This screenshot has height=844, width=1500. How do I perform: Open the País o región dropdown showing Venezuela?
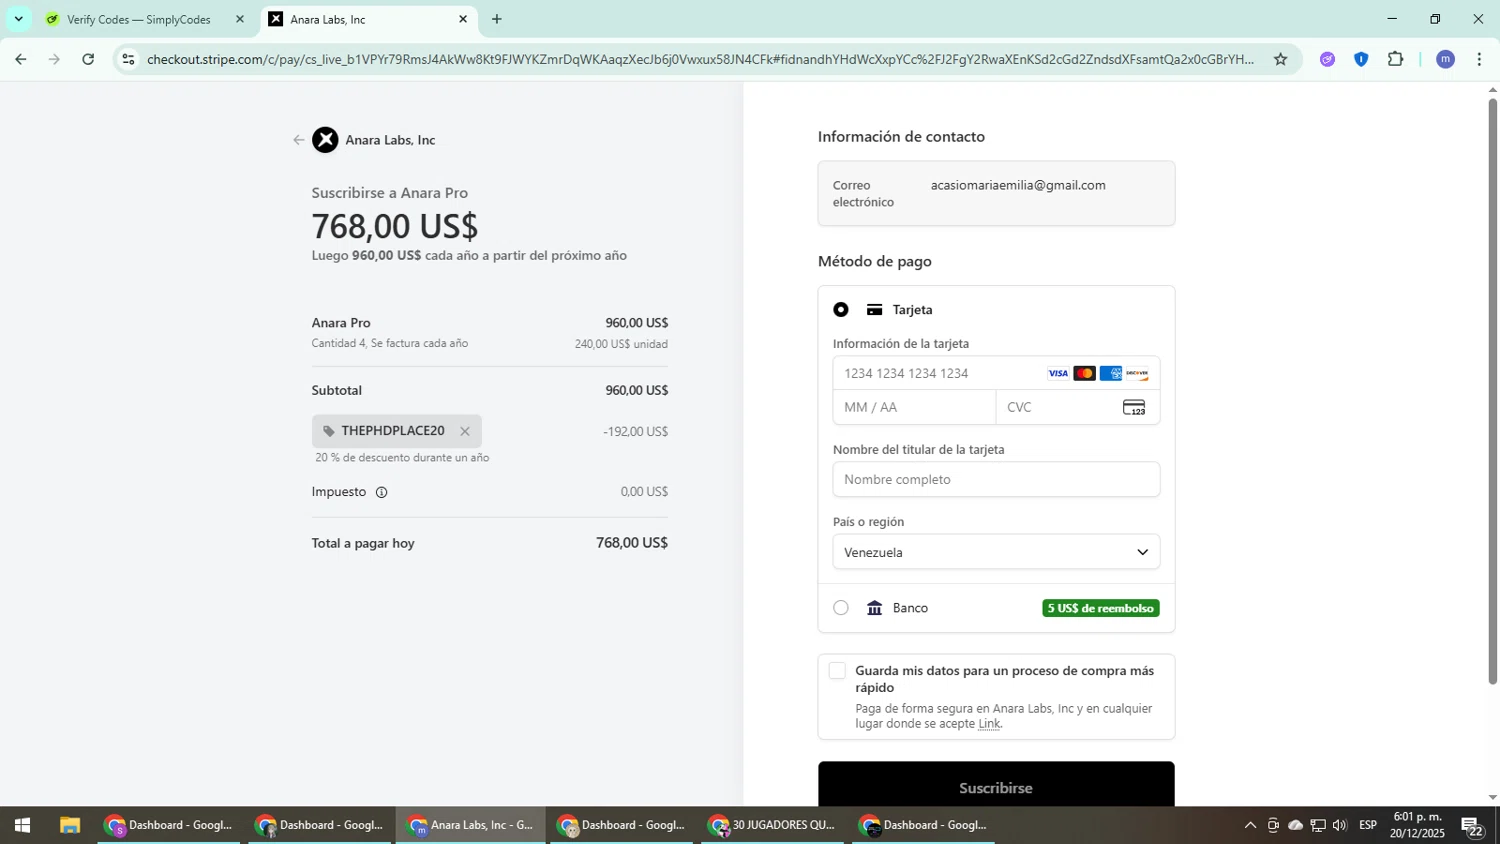996,552
